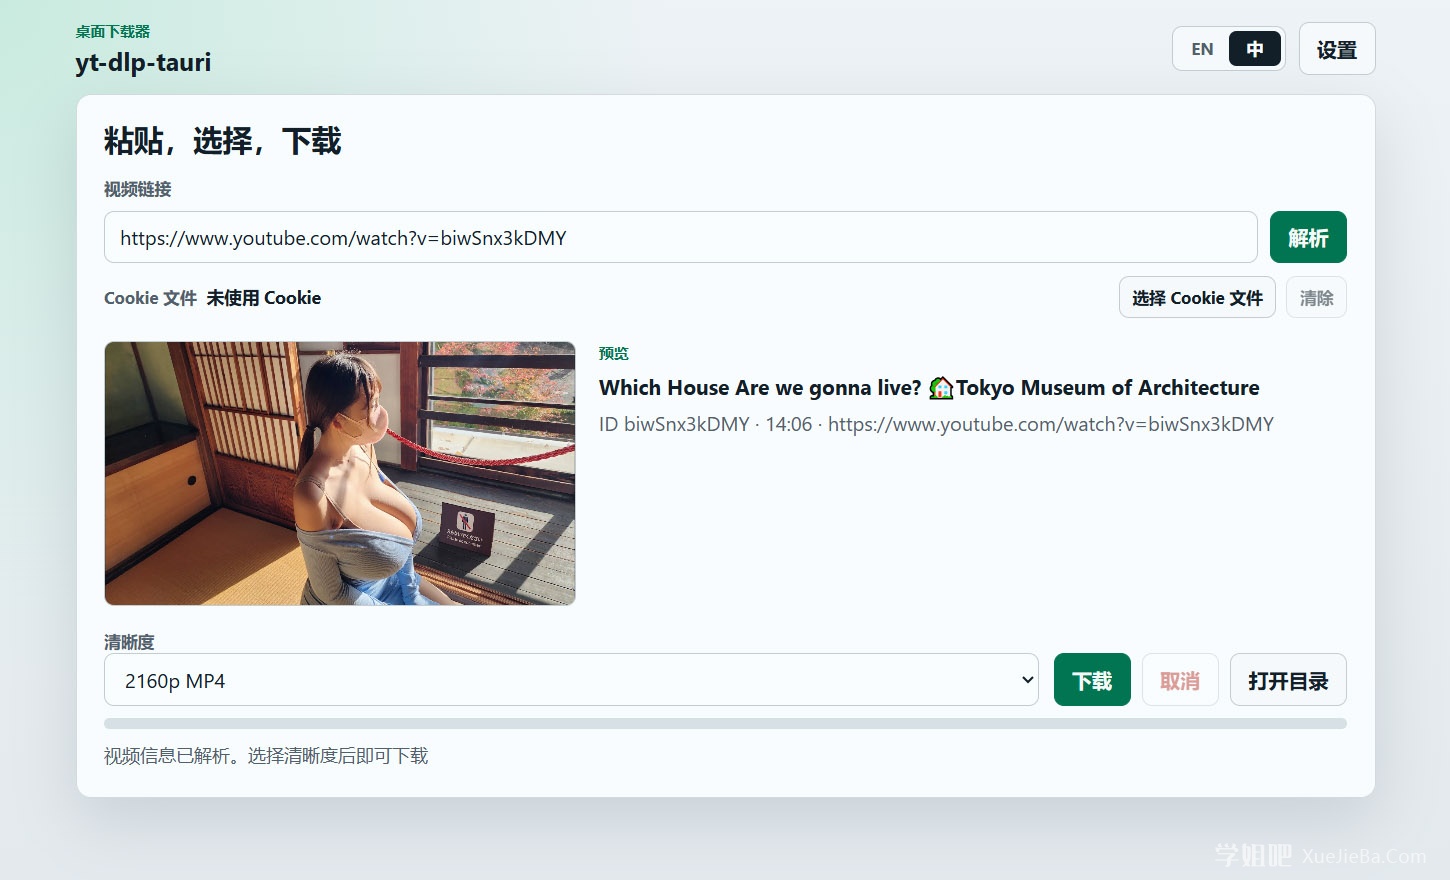Click the house emoji icon in video title

click(x=941, y=388)
